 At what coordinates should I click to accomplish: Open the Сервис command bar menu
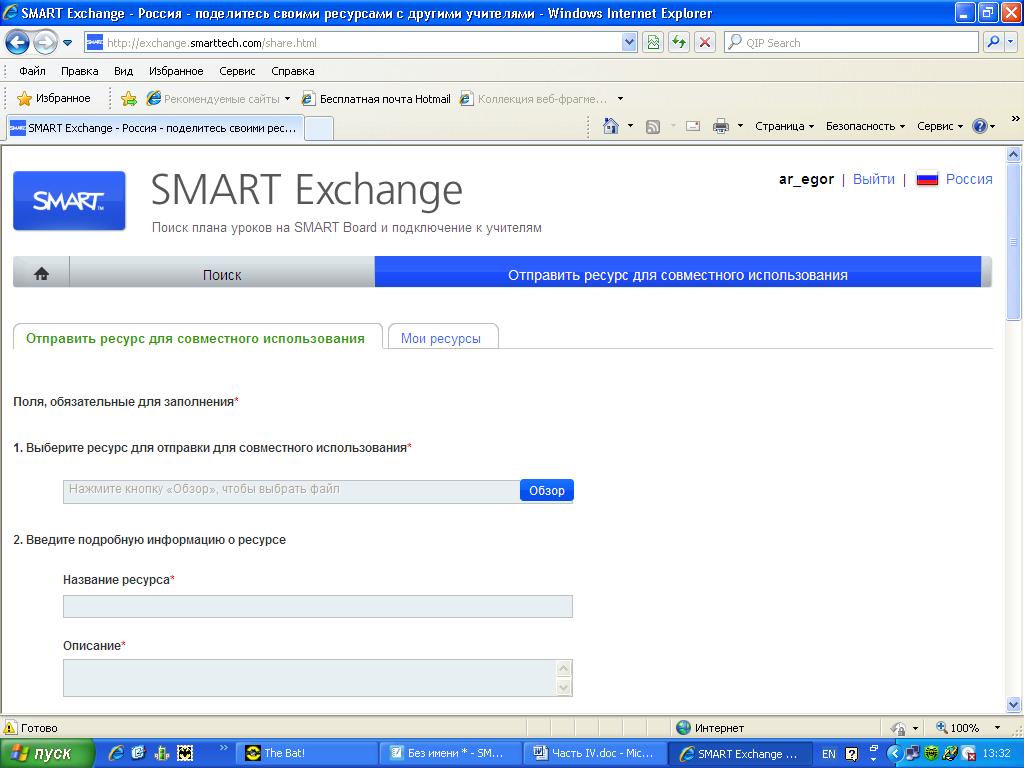(940, 126)
